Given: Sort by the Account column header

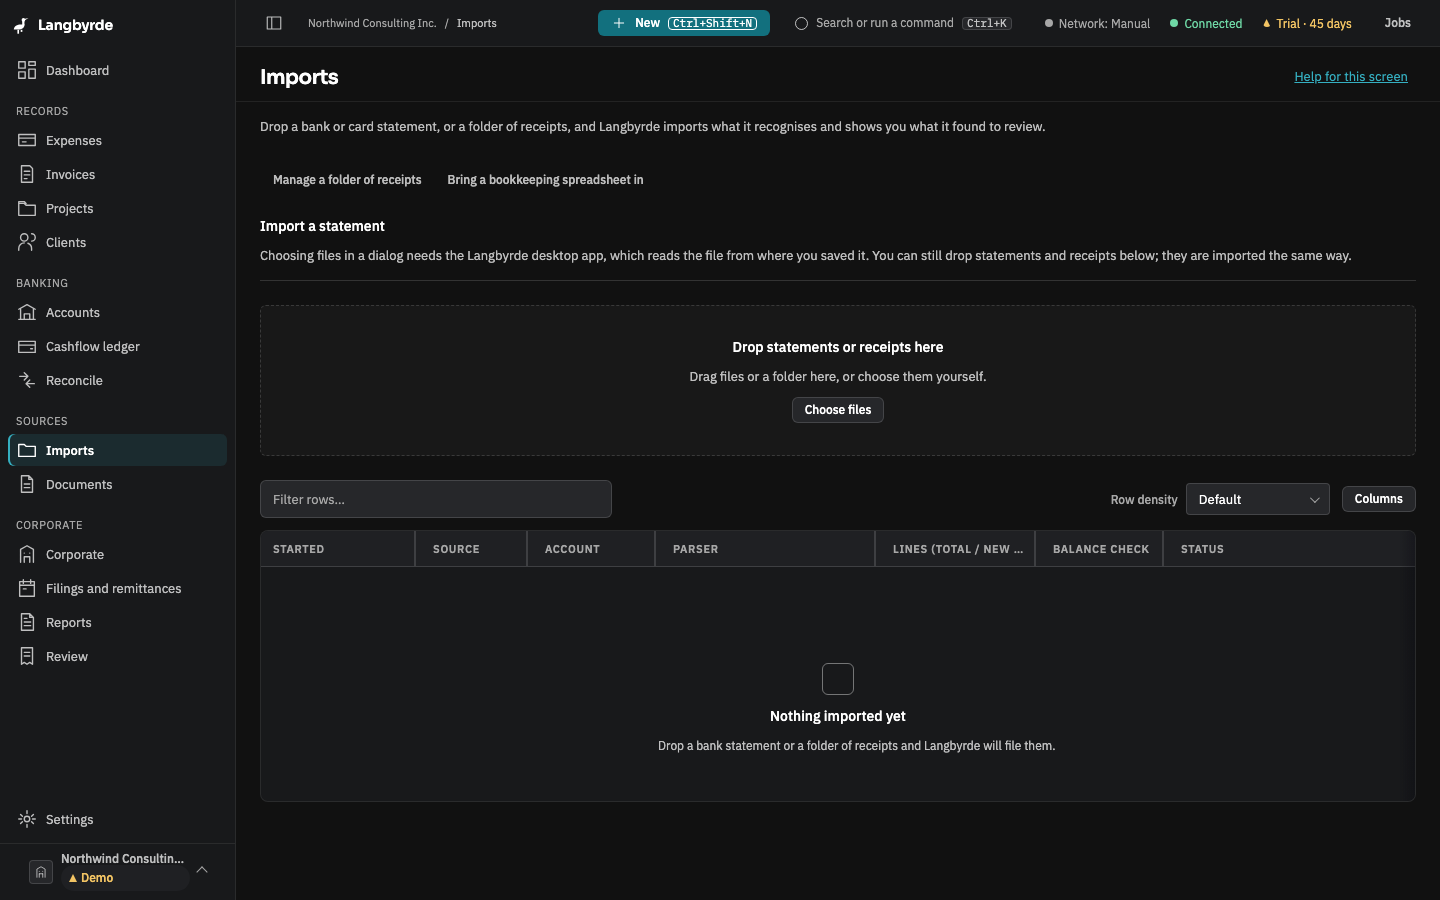Looking at the screenshot, I should 591,549.
